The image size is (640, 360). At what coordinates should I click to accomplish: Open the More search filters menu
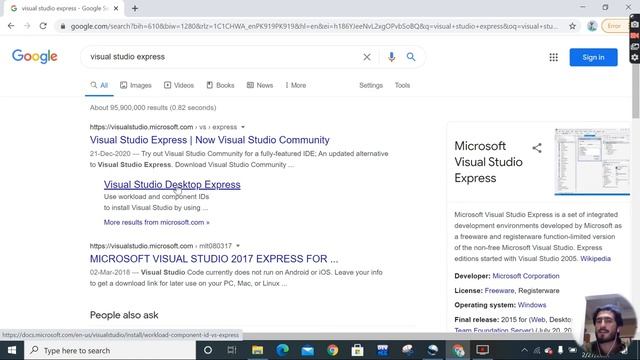tap(296, 85)
